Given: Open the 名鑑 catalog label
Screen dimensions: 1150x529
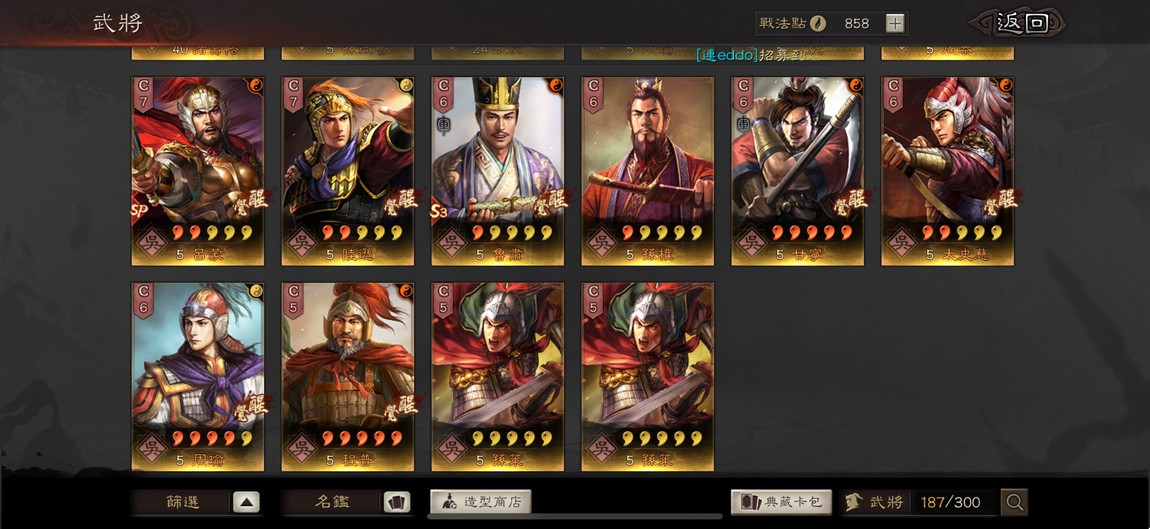Looking at the screenshot, I should pos(333,503).
